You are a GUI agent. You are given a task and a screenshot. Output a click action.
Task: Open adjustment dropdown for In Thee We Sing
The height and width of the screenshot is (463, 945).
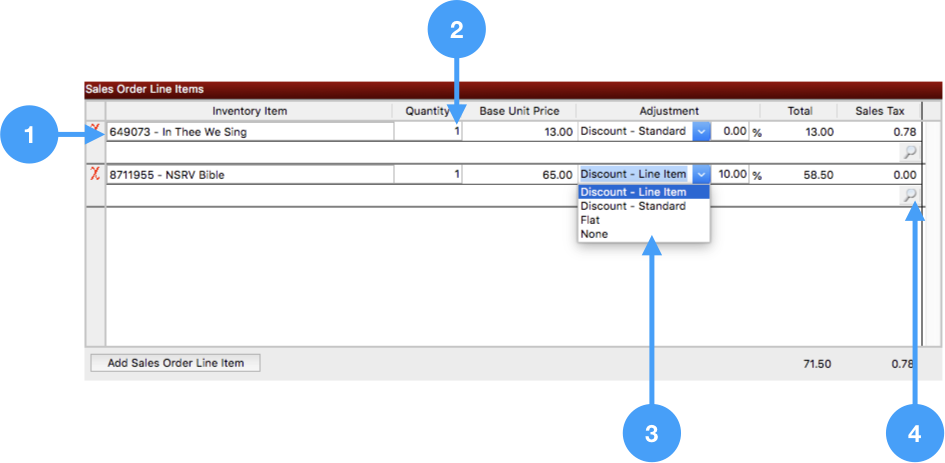[701, 131]
